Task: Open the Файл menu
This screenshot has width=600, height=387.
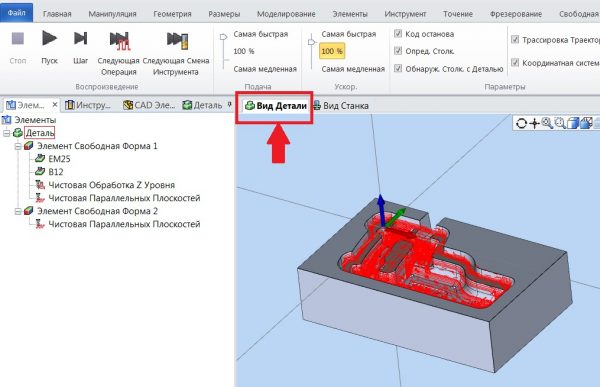Action: tap(16, 13)
